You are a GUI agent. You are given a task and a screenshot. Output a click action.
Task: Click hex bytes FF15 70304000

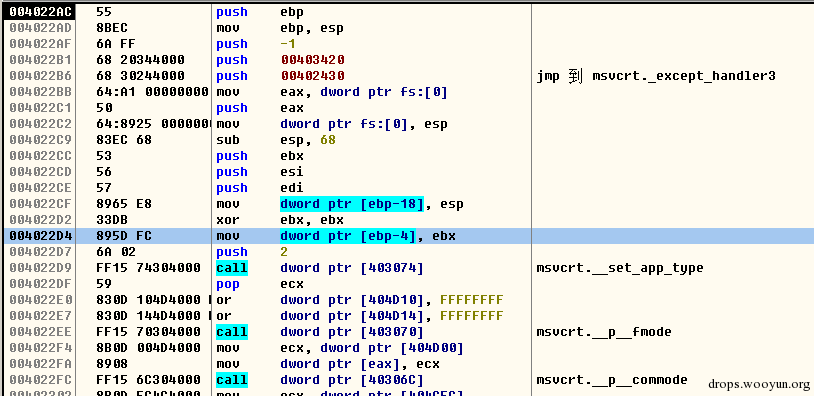click(148, 332)
